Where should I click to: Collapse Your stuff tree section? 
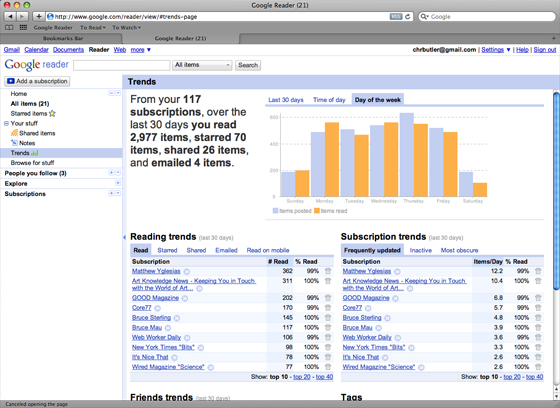coord(6,123)
